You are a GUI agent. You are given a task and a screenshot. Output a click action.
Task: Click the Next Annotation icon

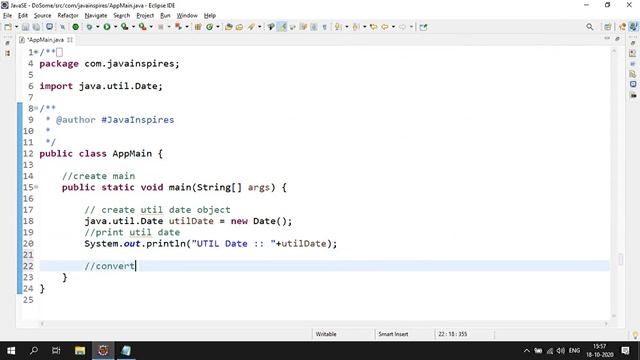(x=338, y=27)
